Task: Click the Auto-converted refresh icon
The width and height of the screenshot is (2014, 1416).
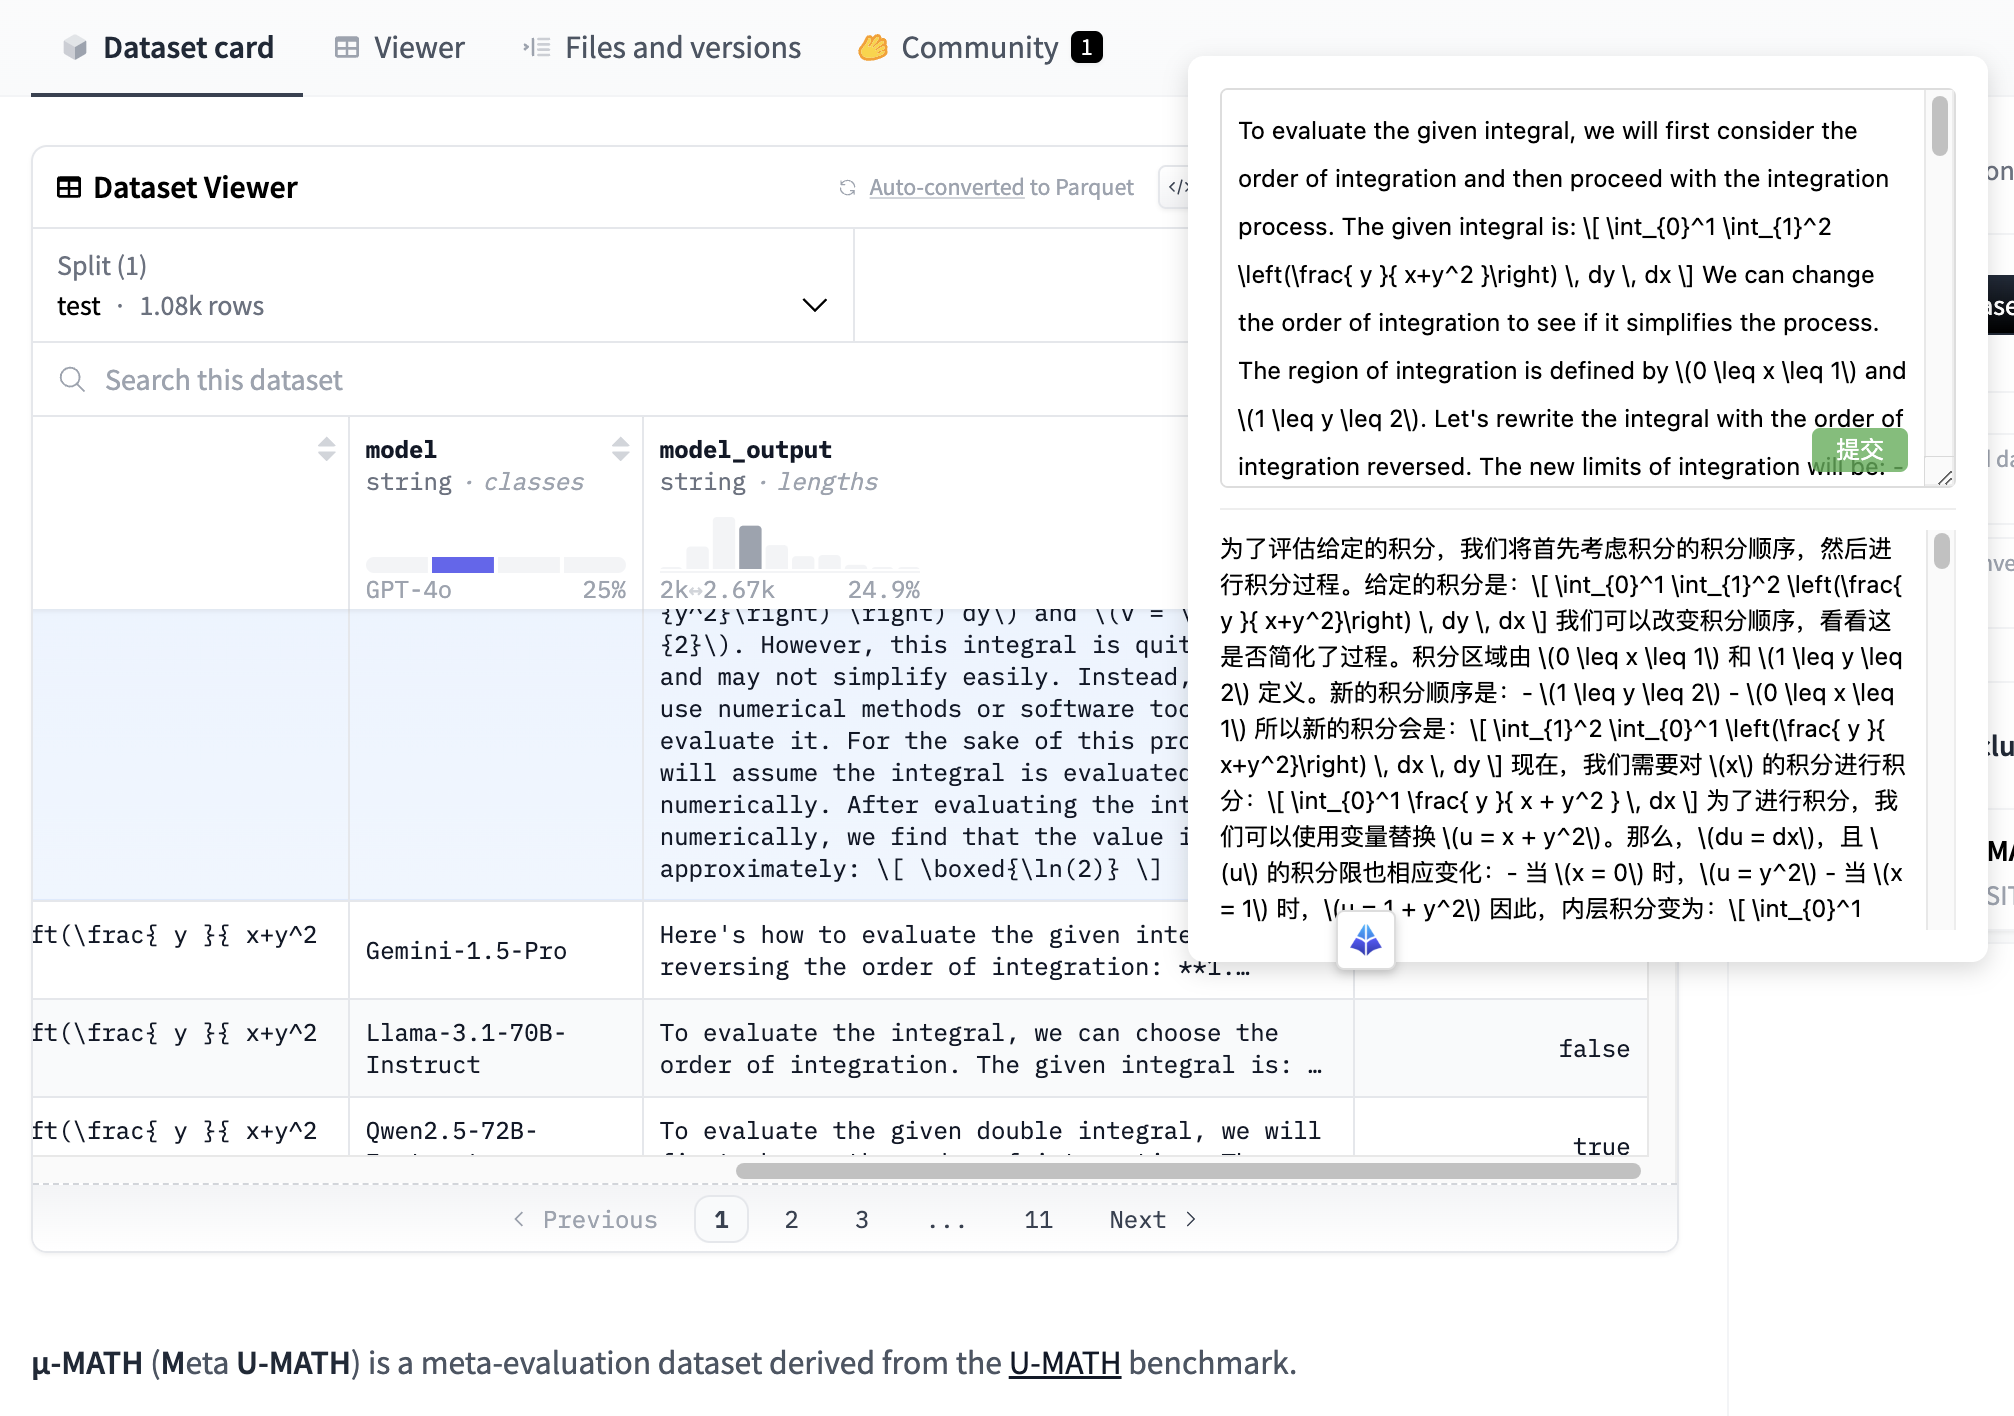Action: click(x=848, y=188)
